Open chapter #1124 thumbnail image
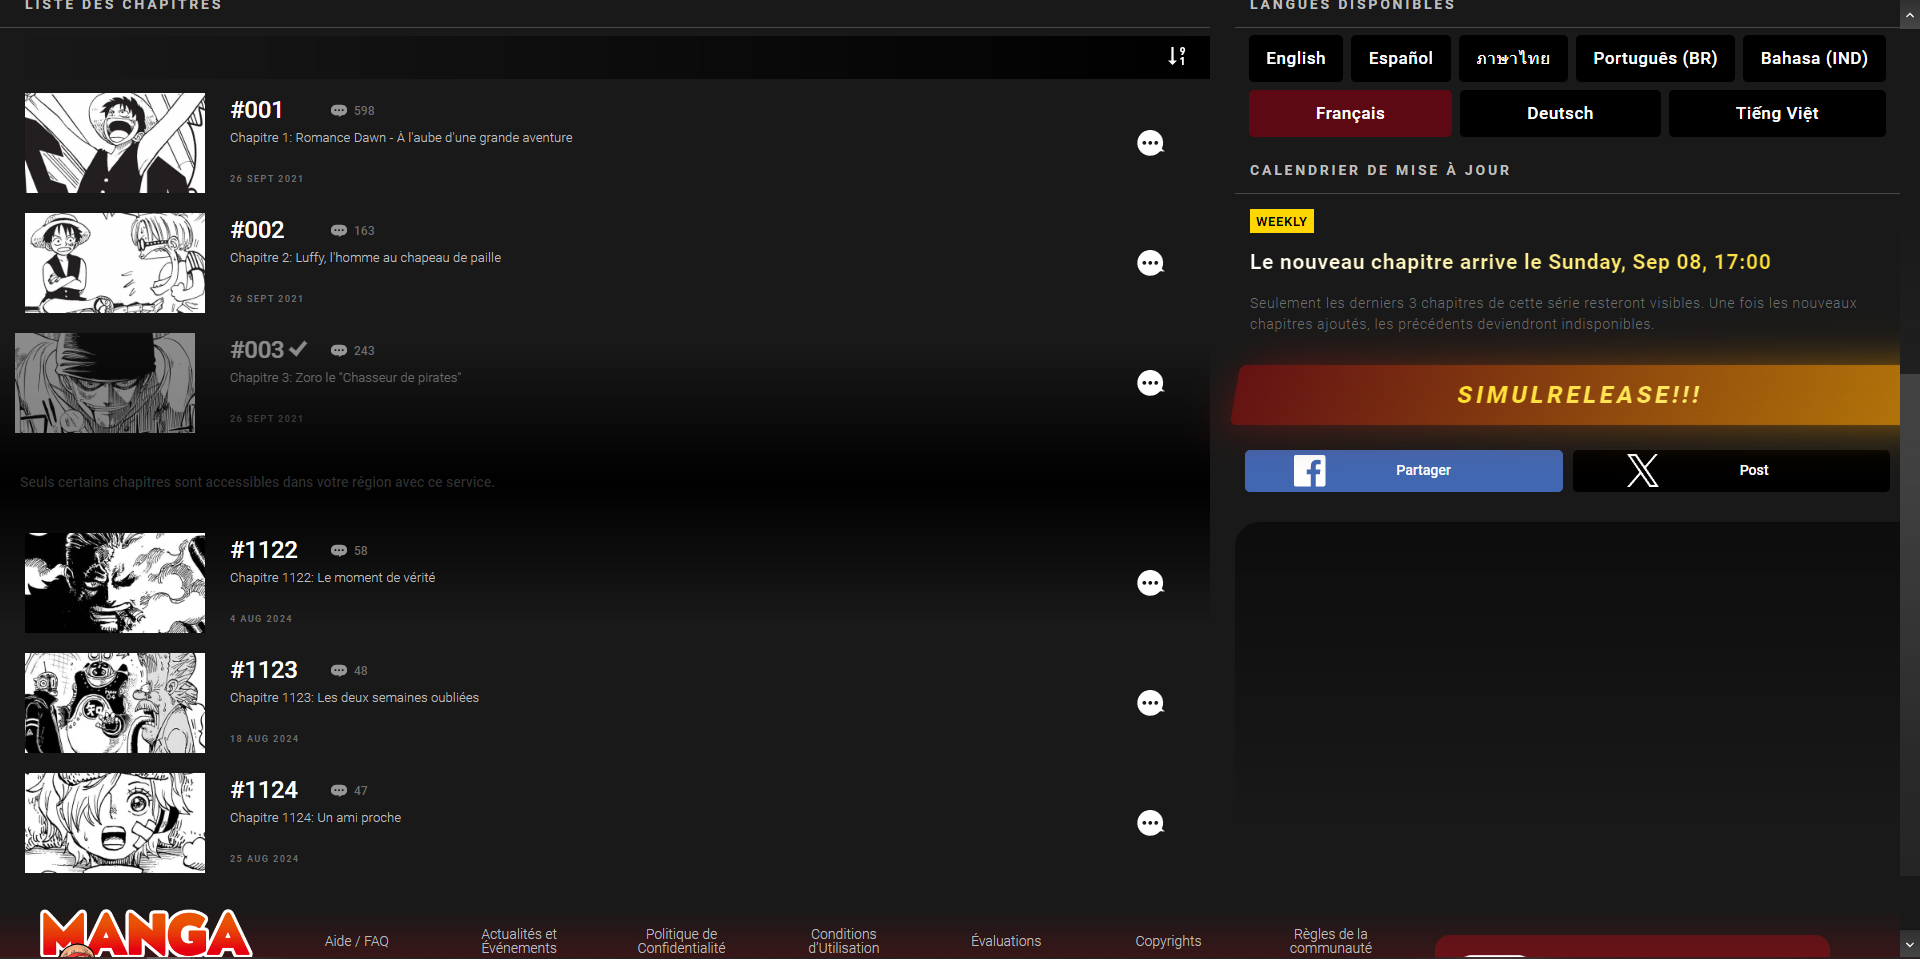1920x959 pixels. pos(115,823)
